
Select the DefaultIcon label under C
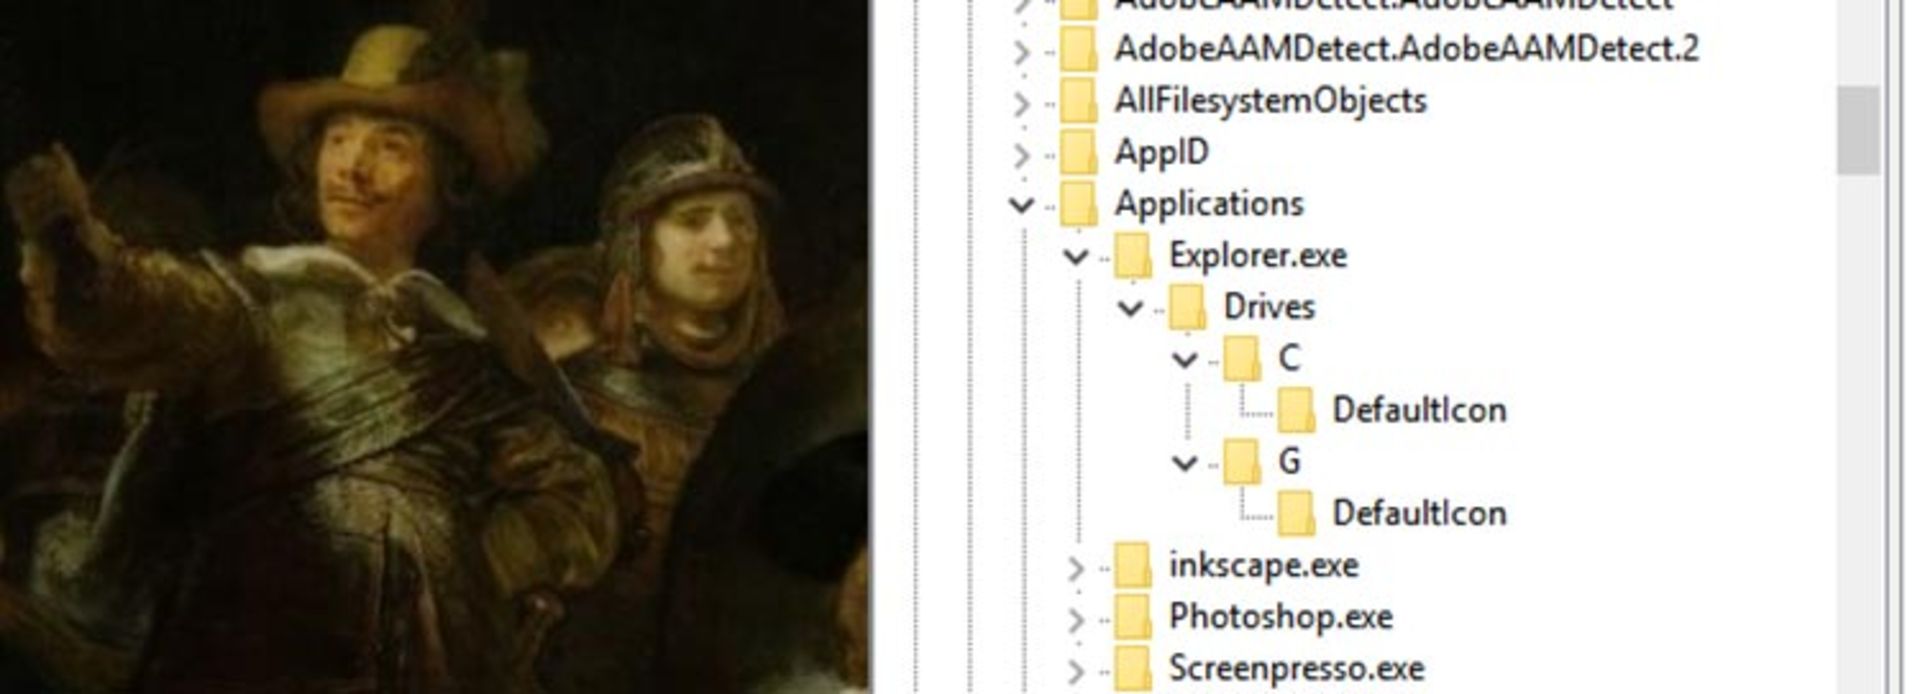point(1420,411)
